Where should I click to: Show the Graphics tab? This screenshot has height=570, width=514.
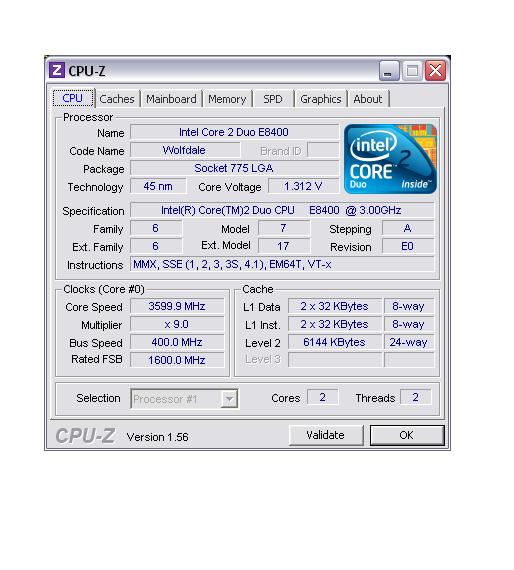(x=321, y=99)
